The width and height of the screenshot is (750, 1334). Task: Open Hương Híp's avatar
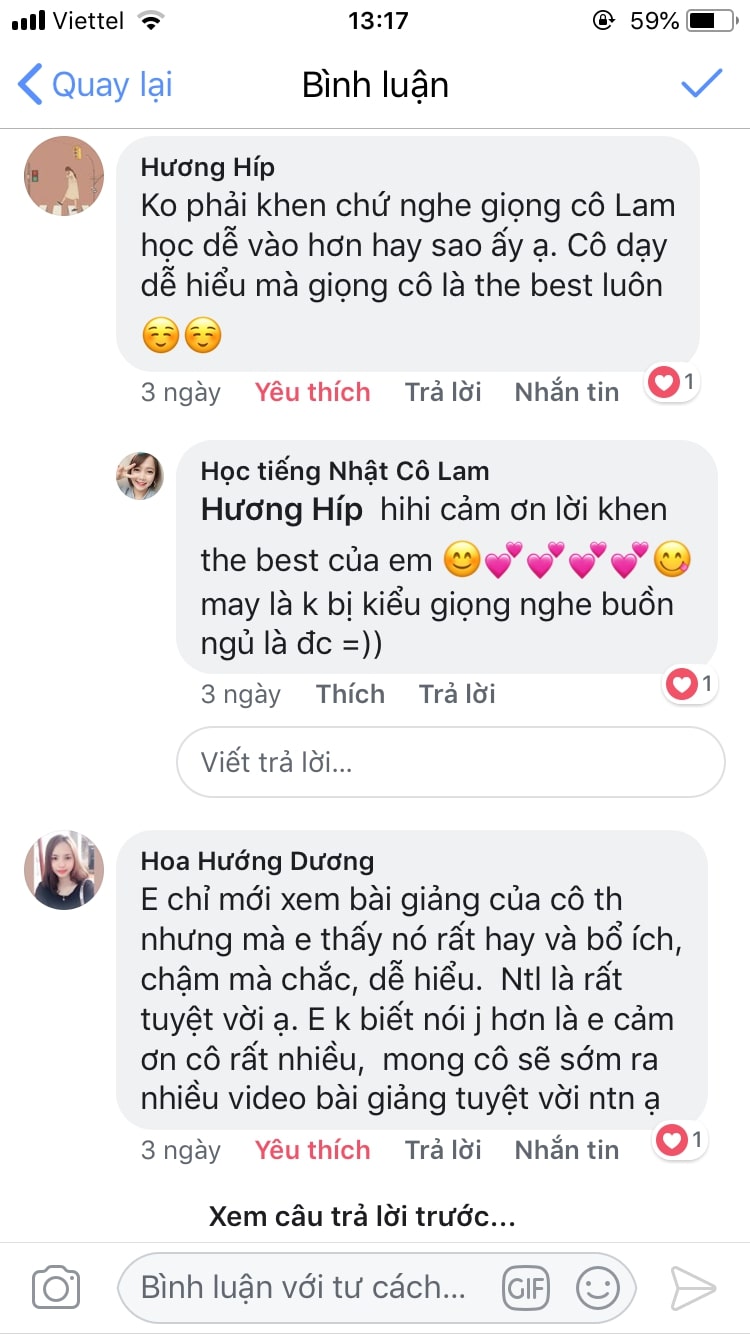click(x=64, y=175)
